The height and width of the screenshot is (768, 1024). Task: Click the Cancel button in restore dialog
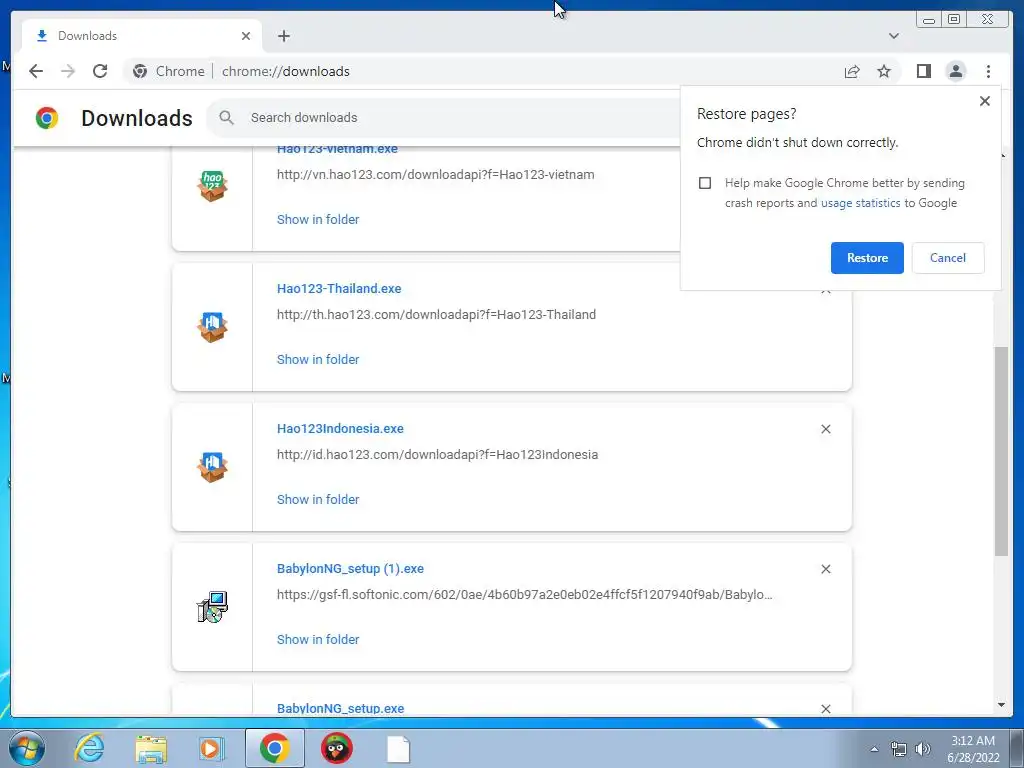[948, 258]
